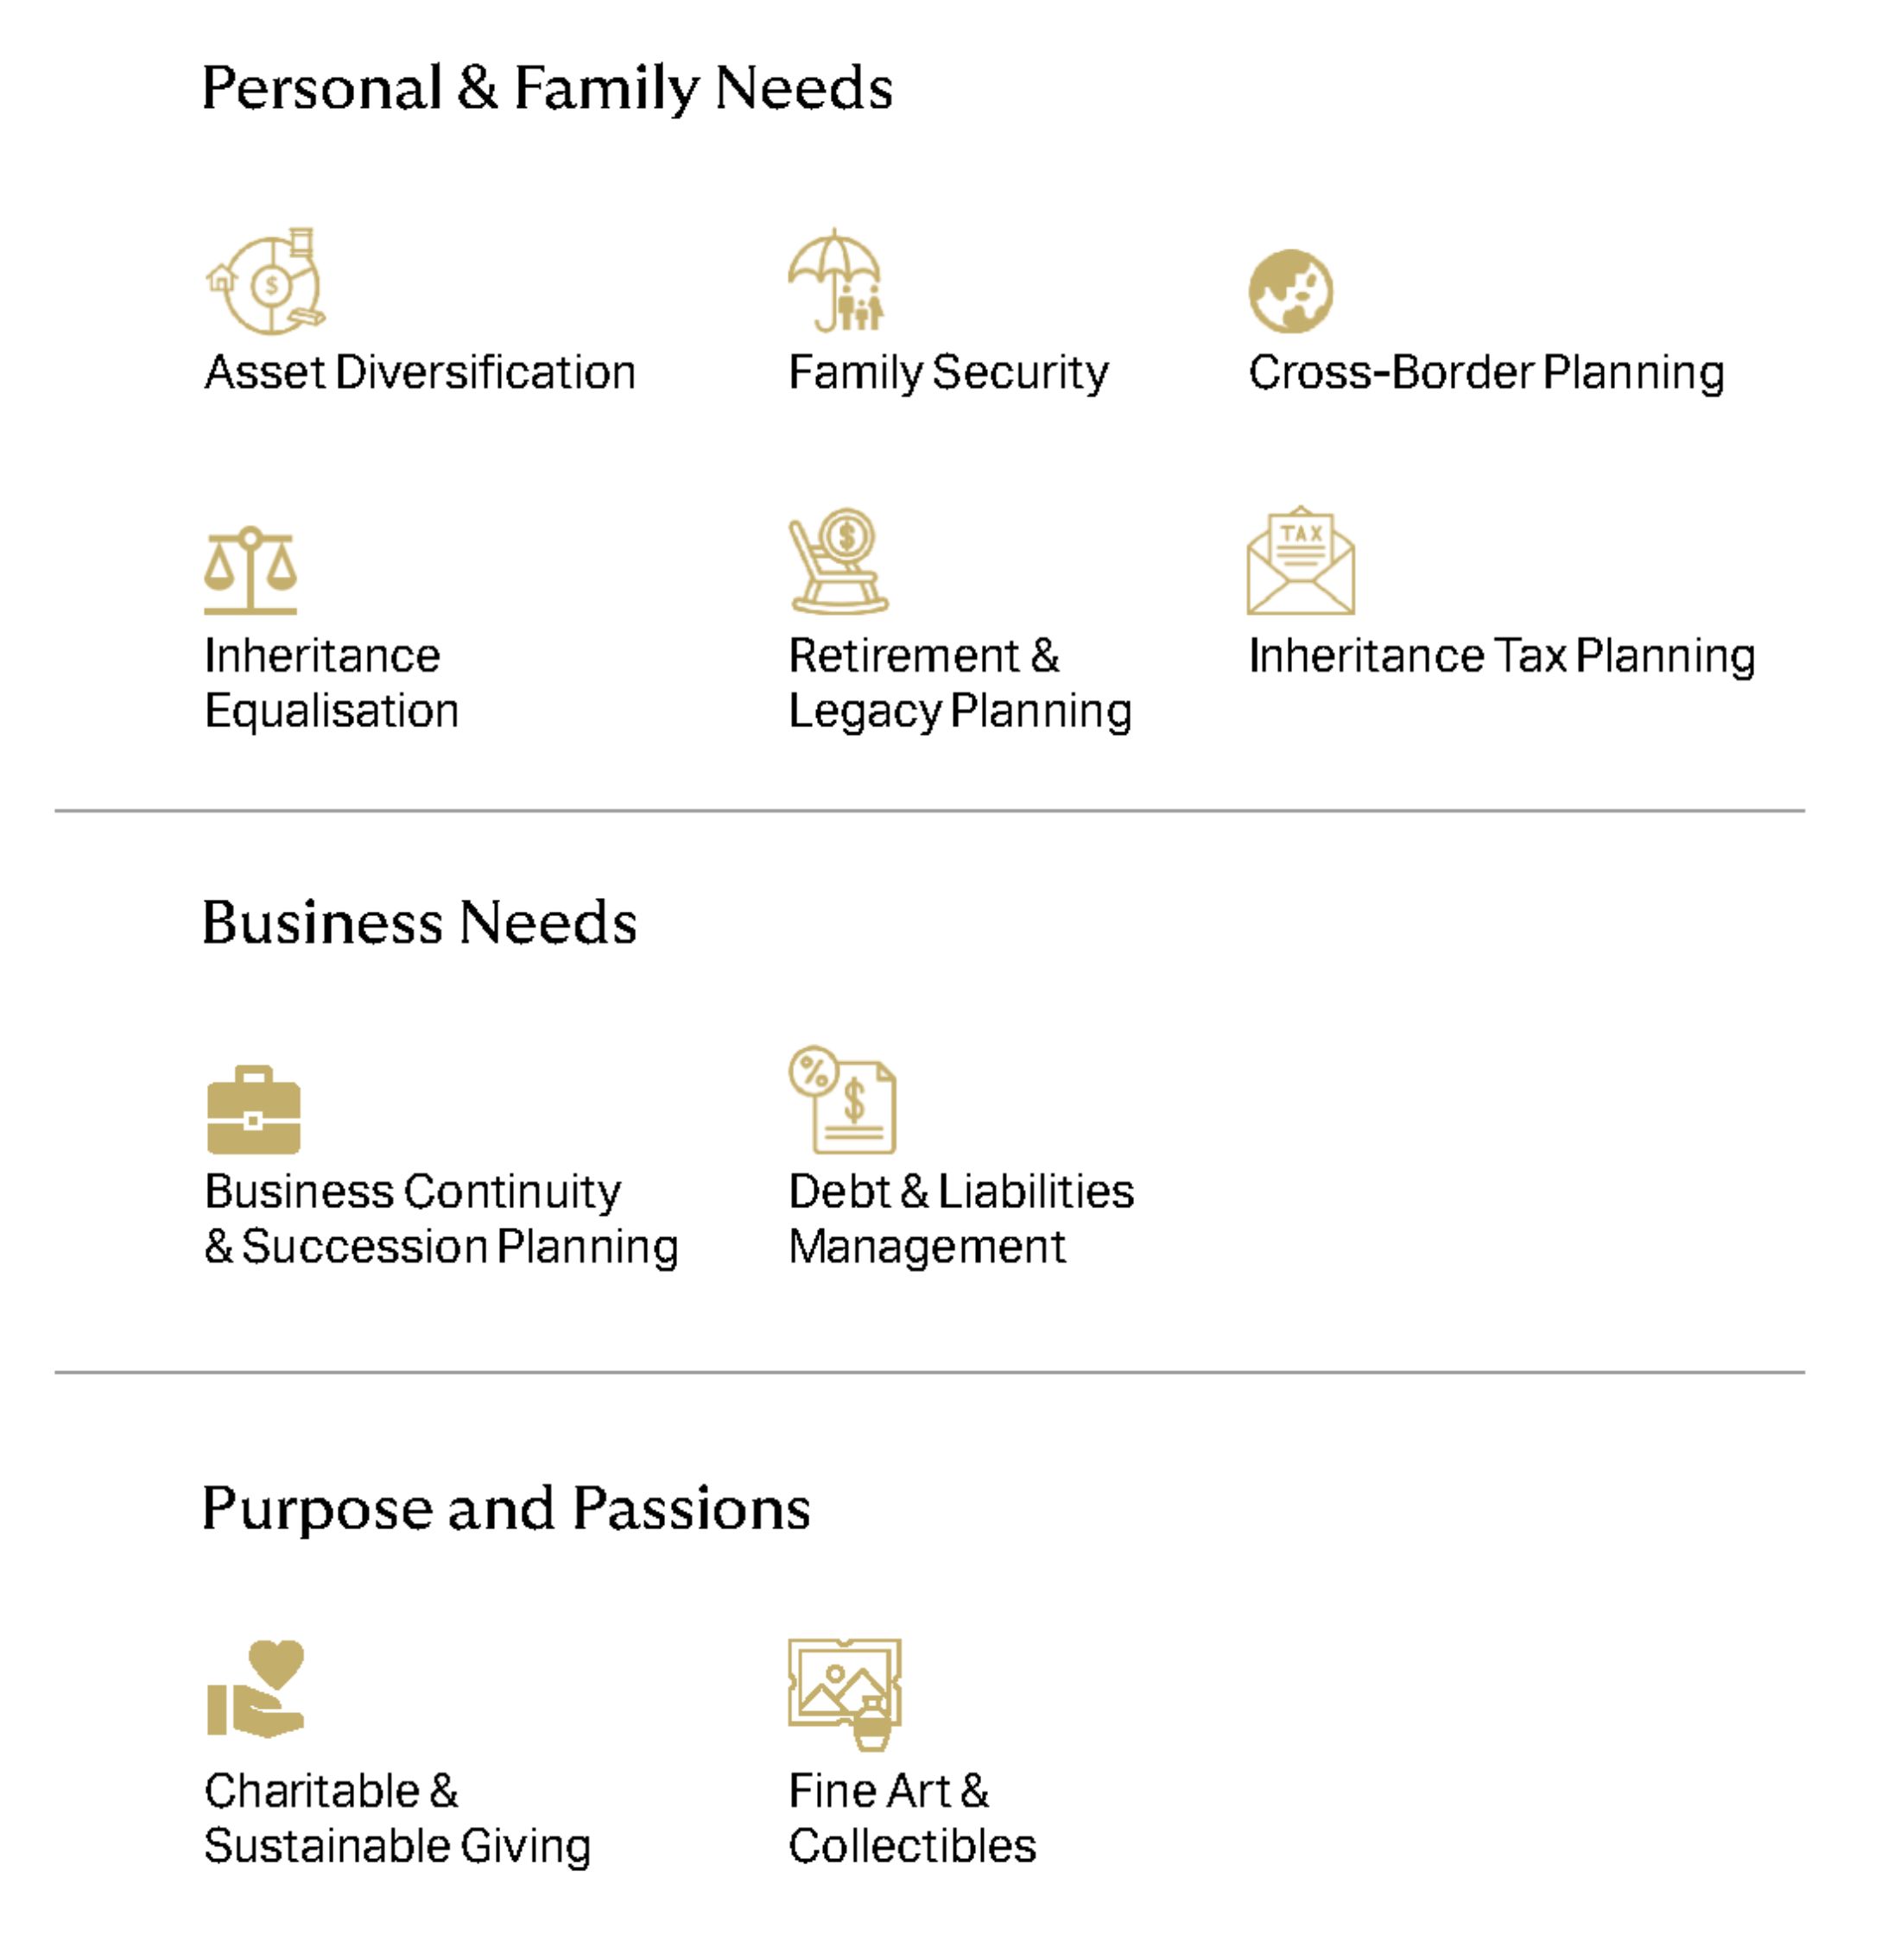The image size is (1894, 1960).
Task: Select the Cross-Border Planning label
Action: 1486,373
